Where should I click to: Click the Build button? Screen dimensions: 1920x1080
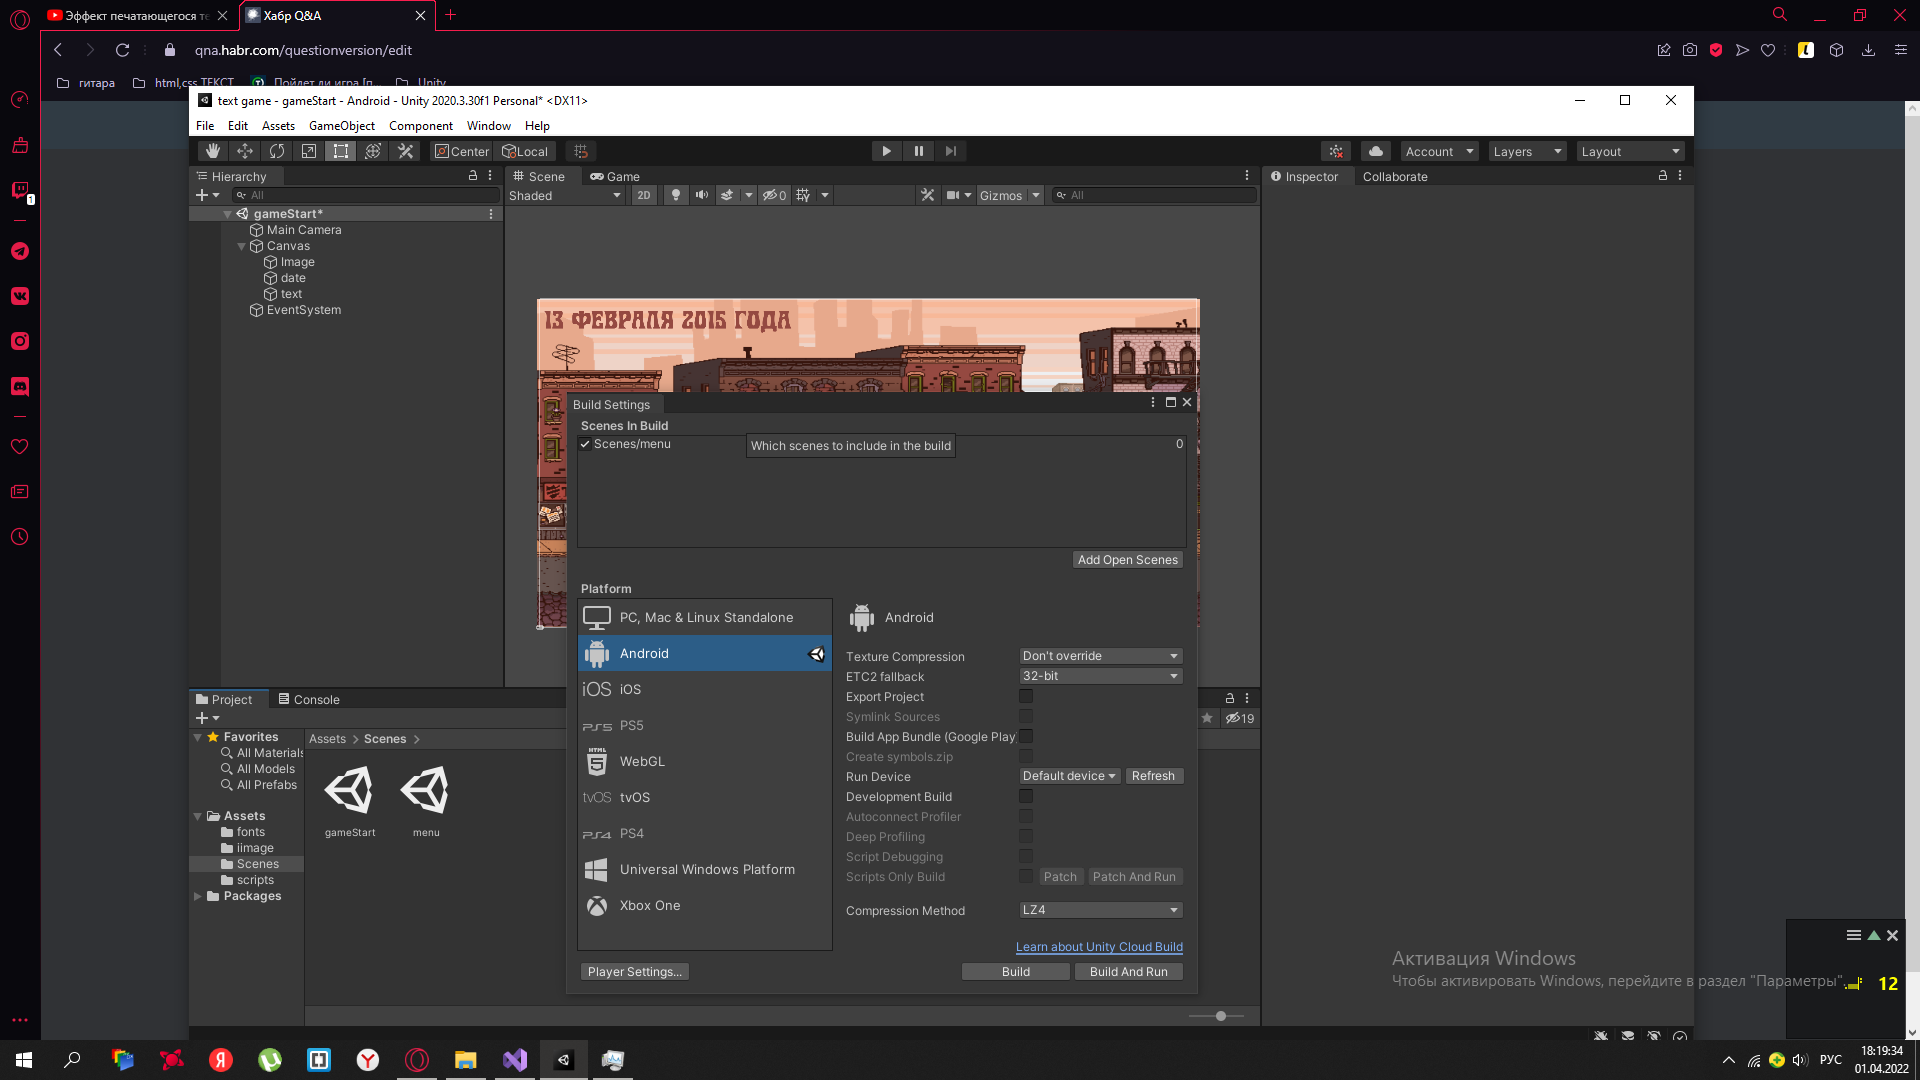click(x=1015, y=972)
